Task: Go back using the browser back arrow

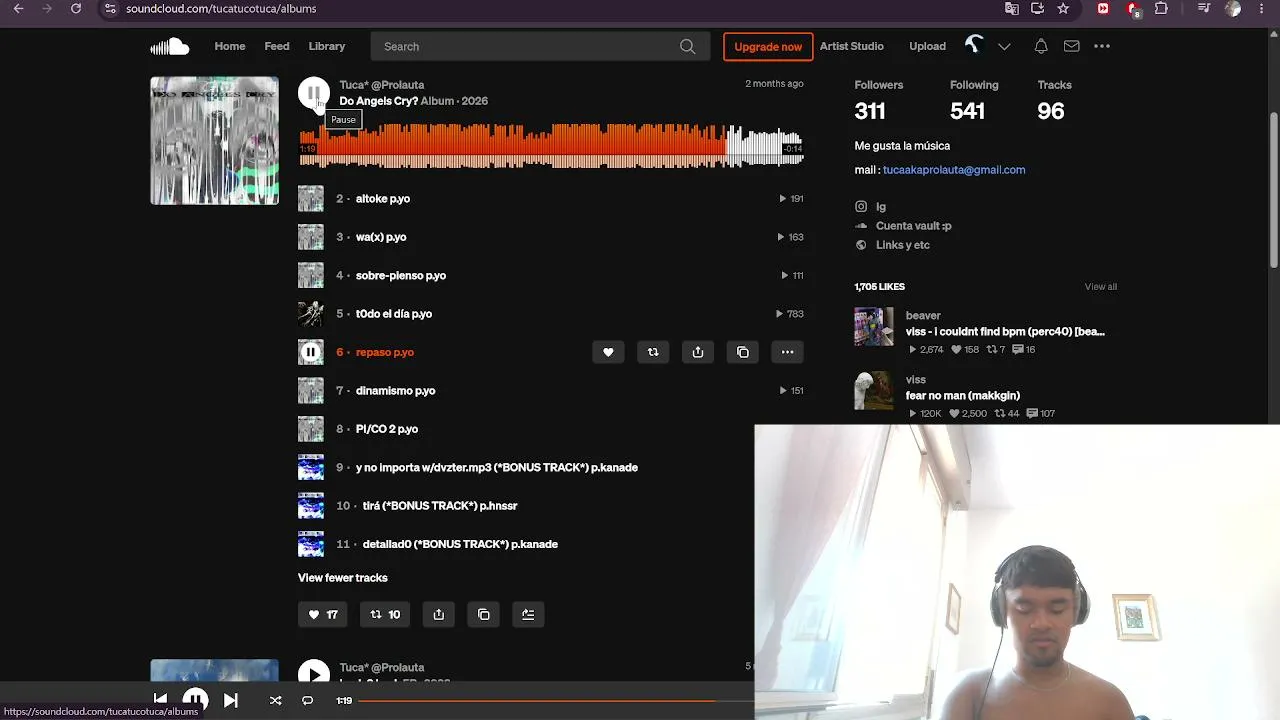Action: [18, 9]
